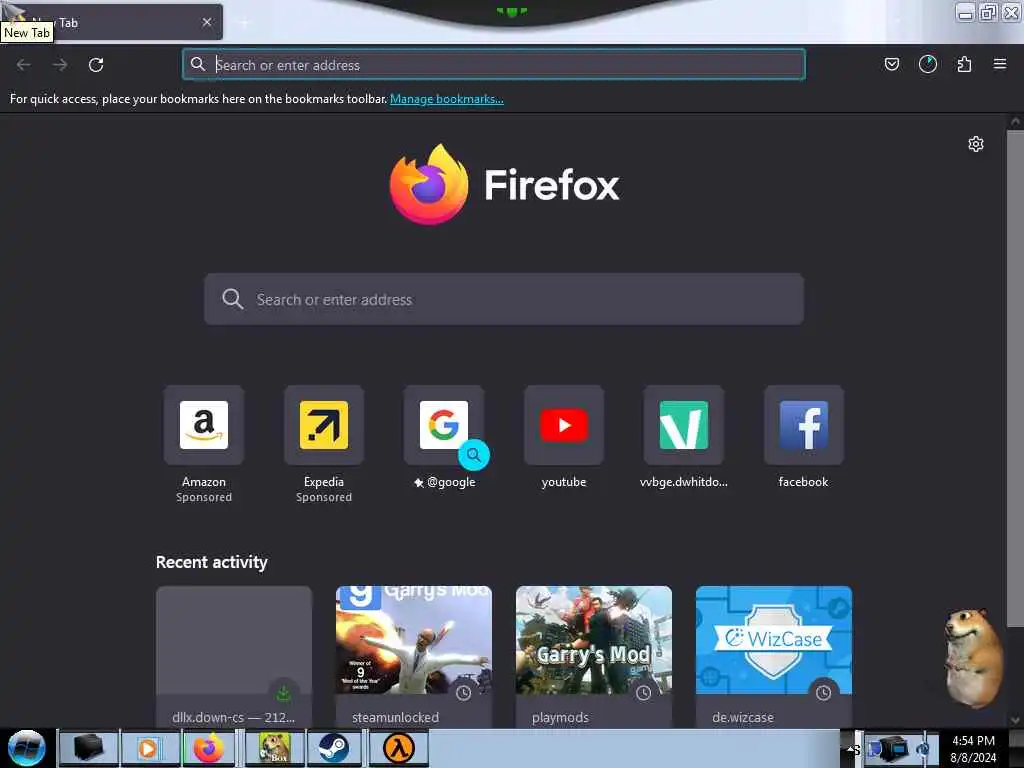This screenshot has height=768, width=1024.
Task: Focus the top address bar field
Action: coord(494,65)
